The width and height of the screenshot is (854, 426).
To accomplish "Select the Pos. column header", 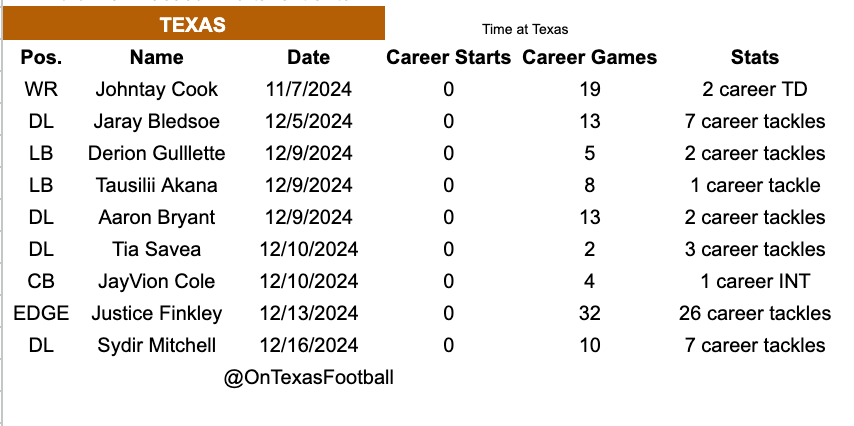I will point(41,57).
